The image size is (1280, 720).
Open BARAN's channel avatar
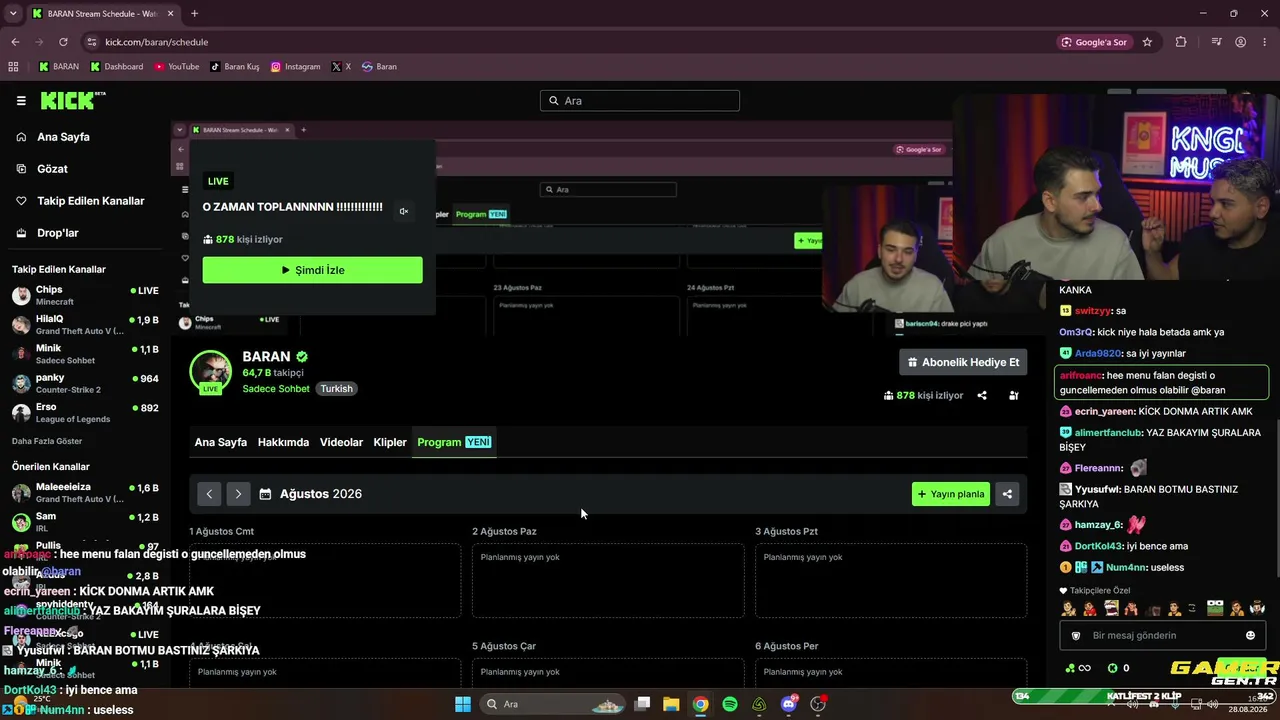210,372
